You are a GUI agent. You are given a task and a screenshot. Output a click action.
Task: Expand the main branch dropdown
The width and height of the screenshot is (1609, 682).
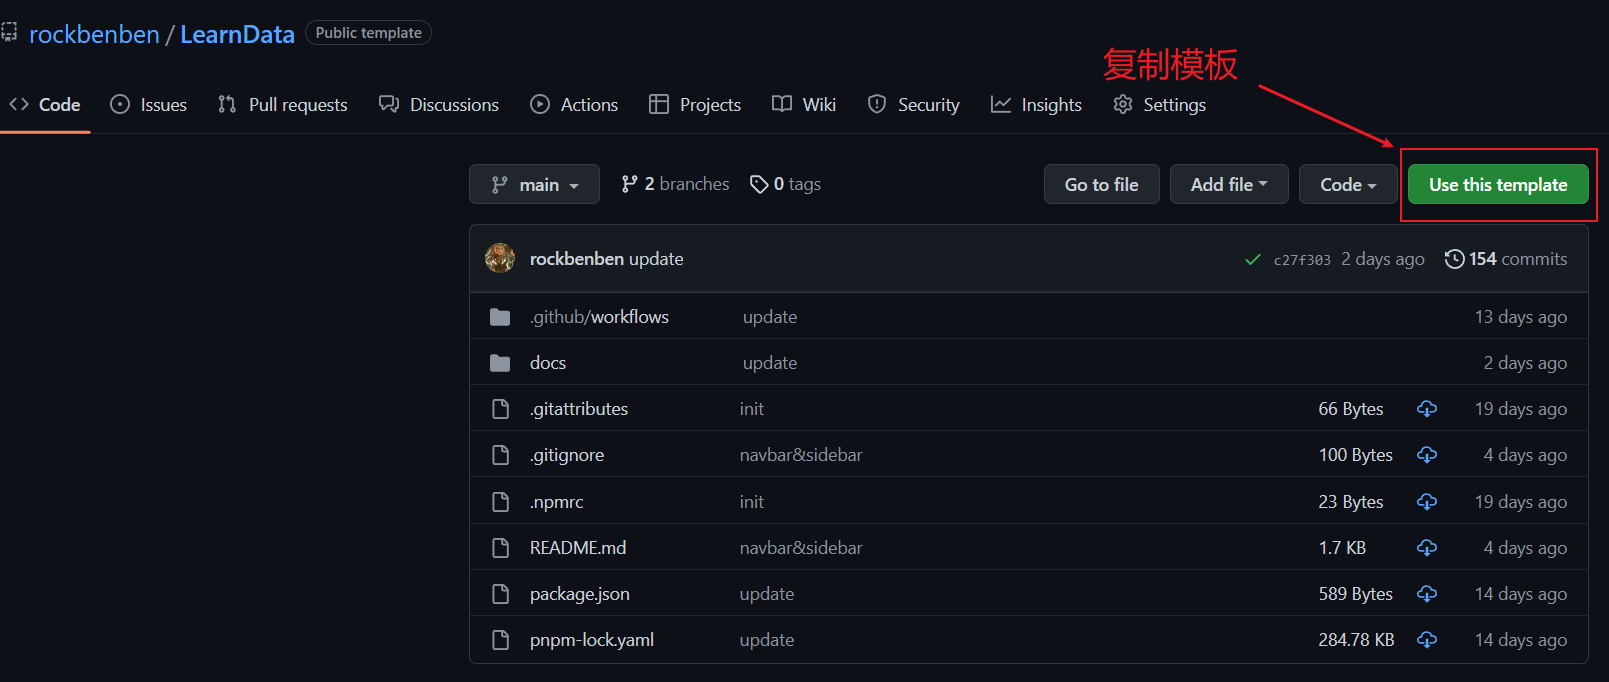click(x=534, y=184)
